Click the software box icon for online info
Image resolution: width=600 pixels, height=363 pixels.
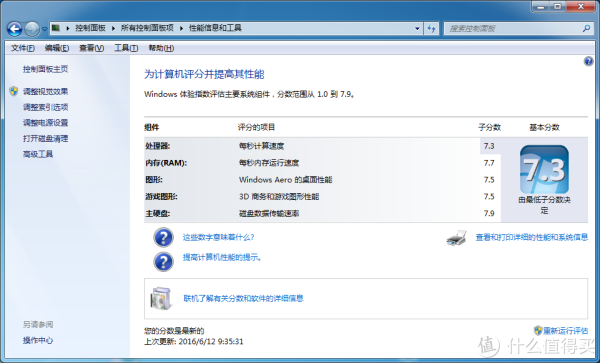tap(161, 298)
